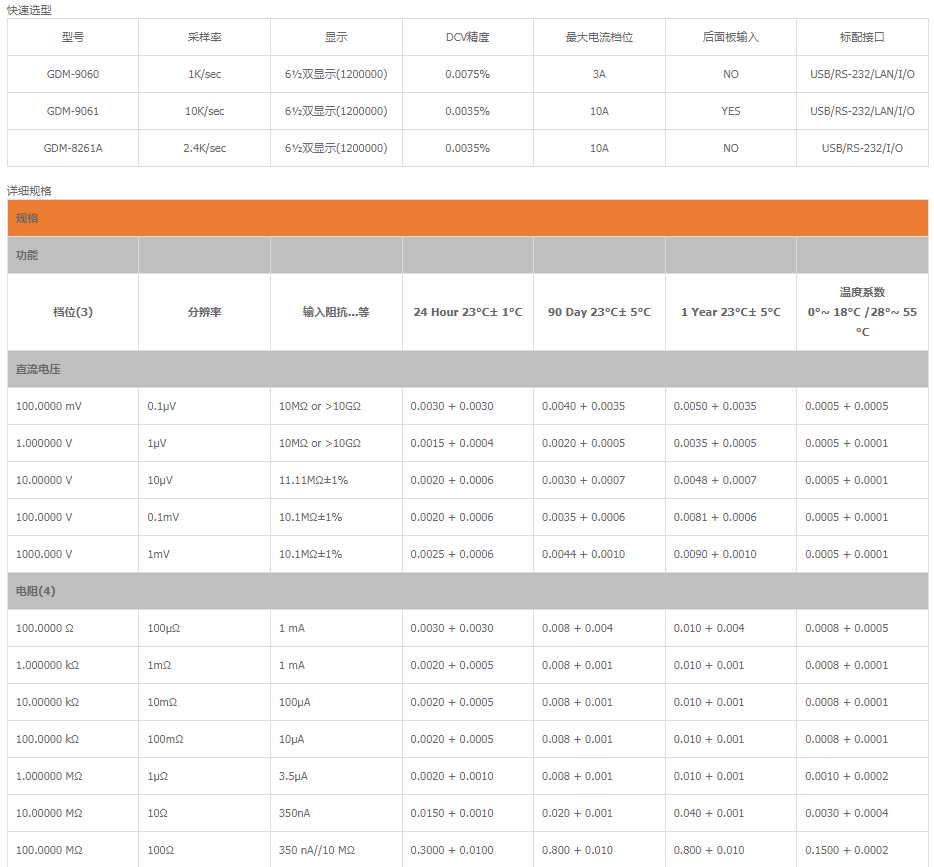
Task: Click the 1000.000 V range cell
Action: click(x=73, y=554)
